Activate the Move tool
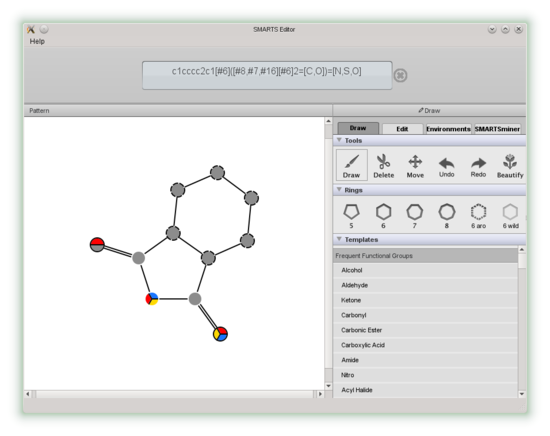Viewport: 550px width, 436px height. click(x=415, y=166)
